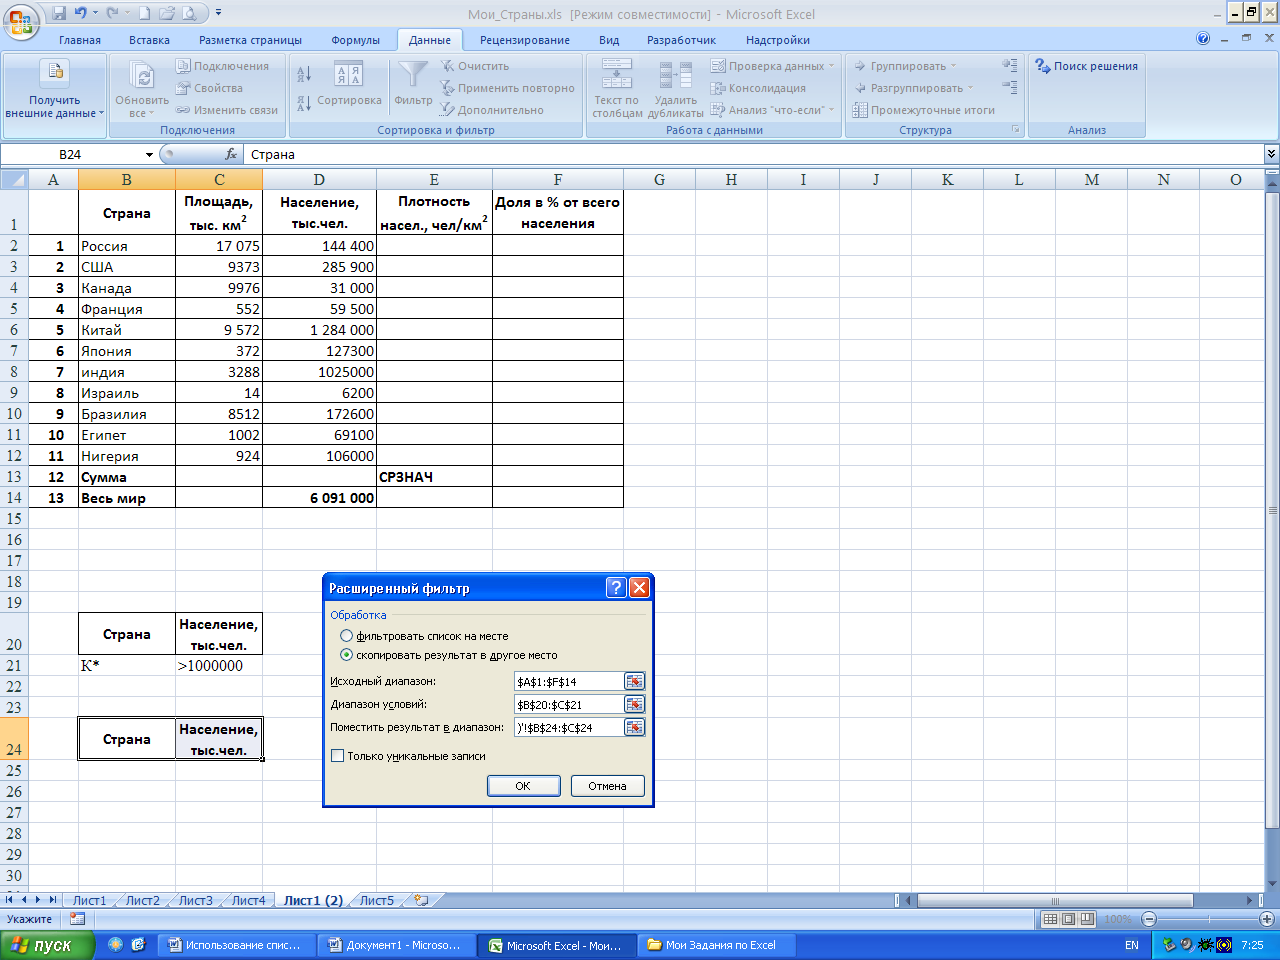
Task: Switch to Page Layout view in status bar
Action: [x=1068, y=919]
